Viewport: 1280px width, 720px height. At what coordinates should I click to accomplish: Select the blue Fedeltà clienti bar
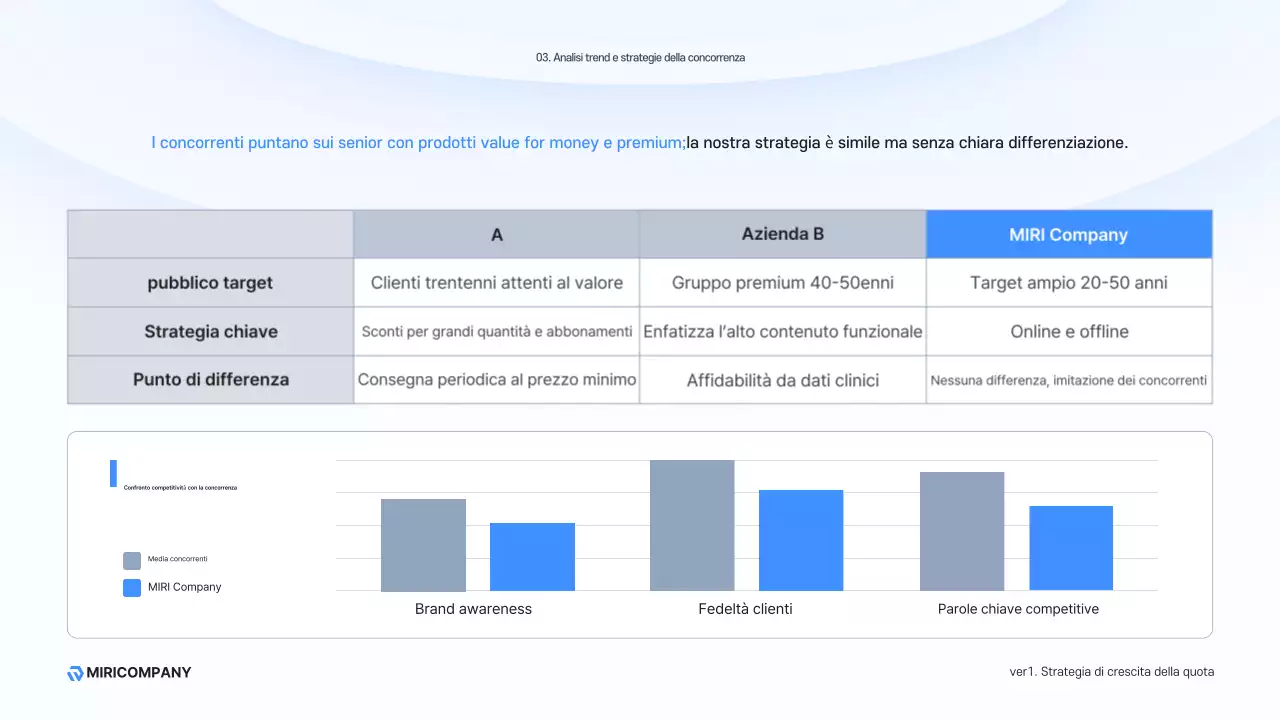click(x=801, y=540)
